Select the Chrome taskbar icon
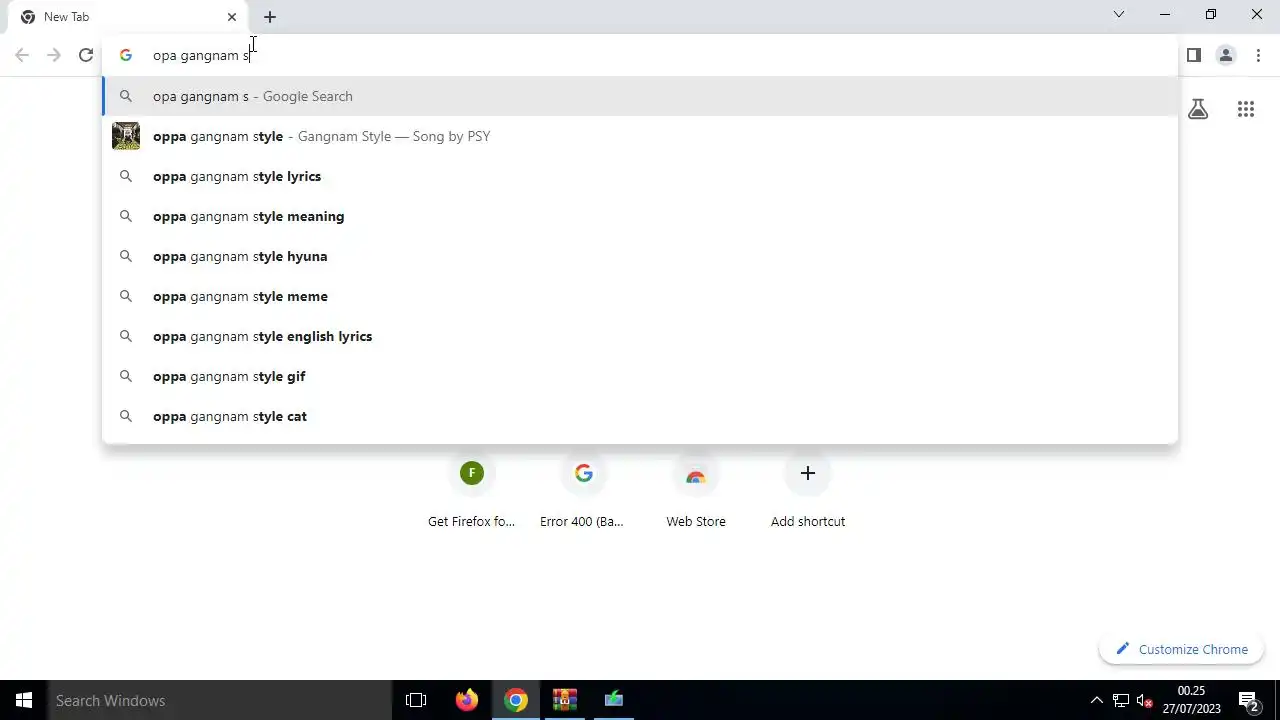 point(516,700)
